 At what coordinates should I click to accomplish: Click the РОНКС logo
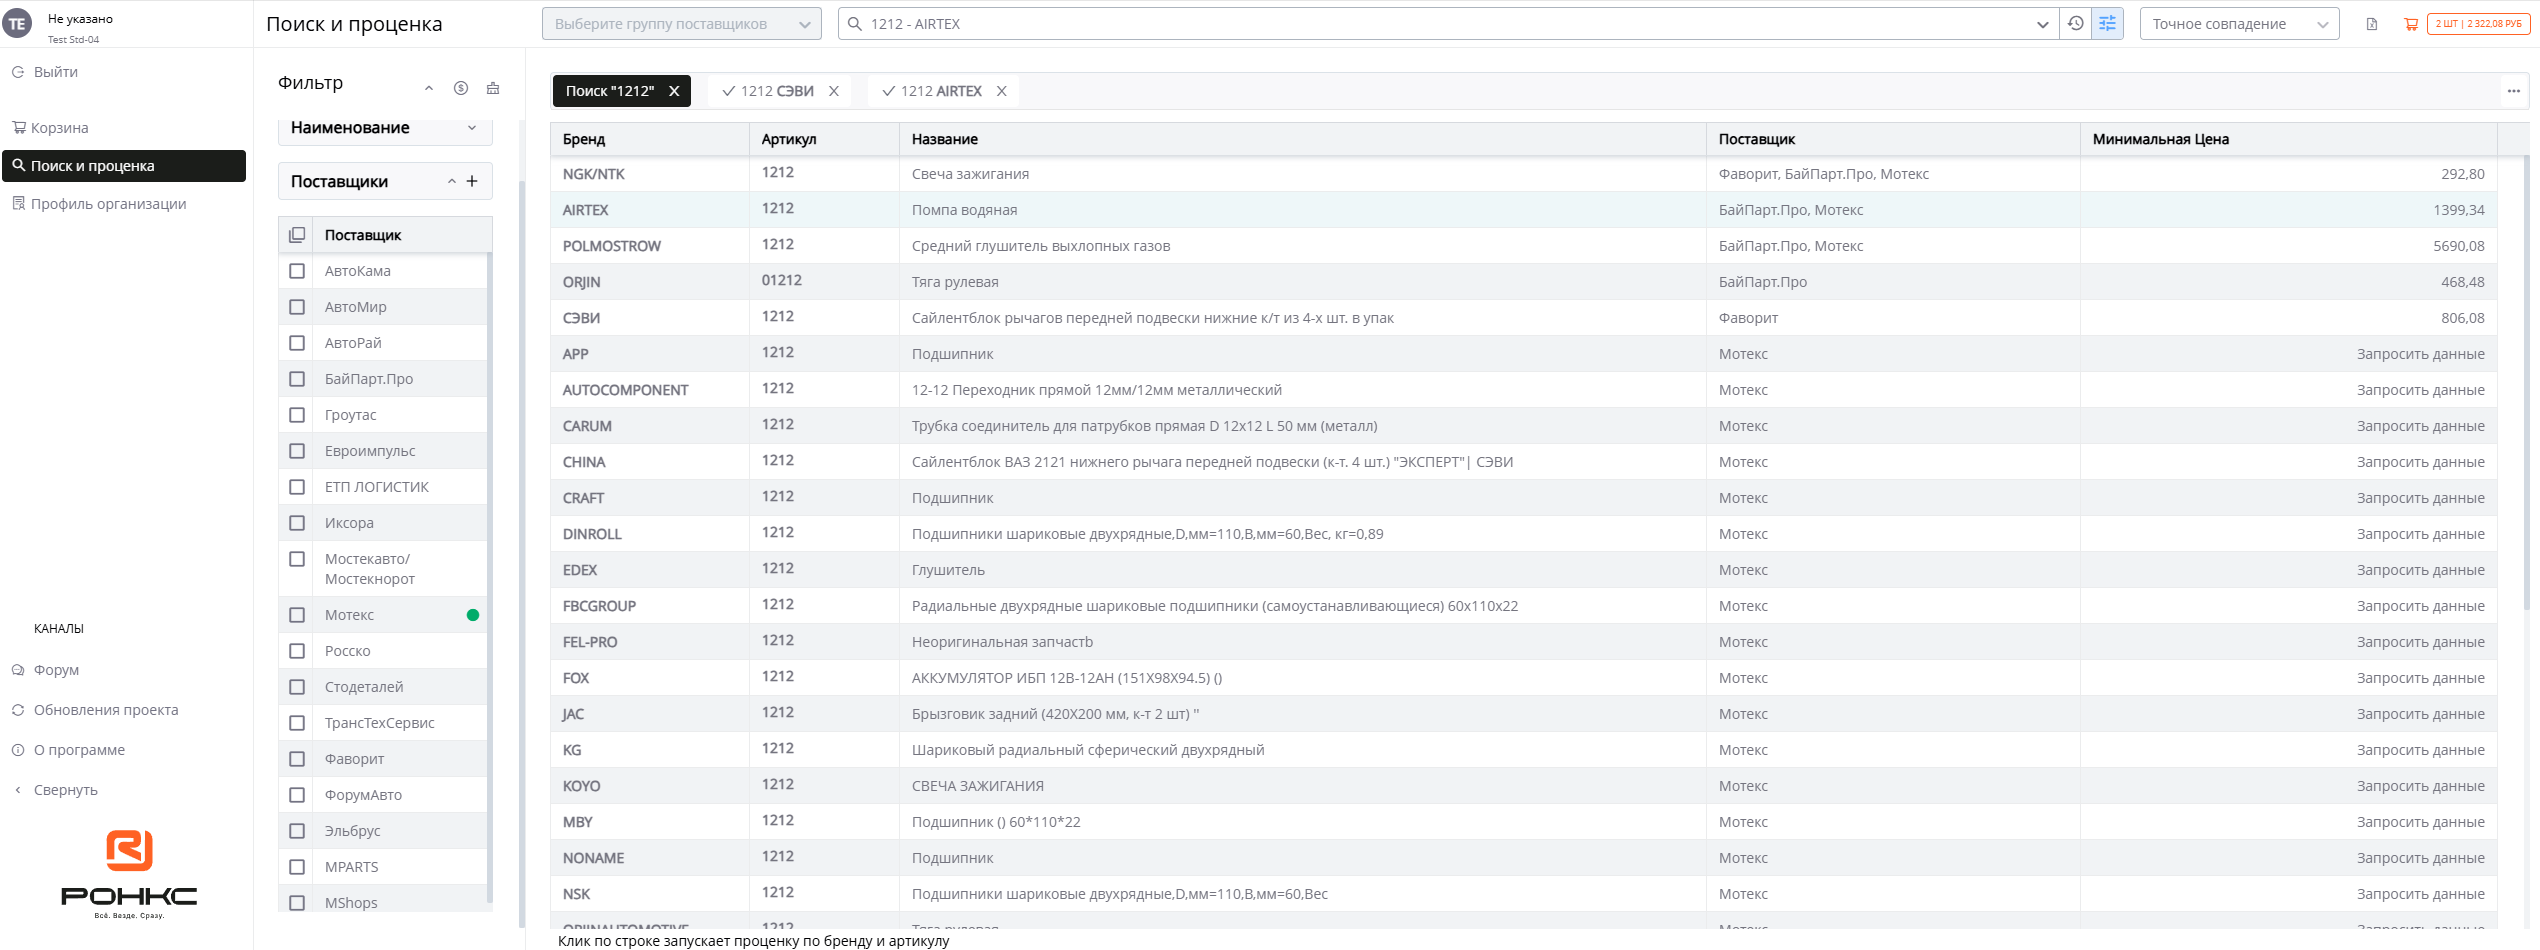click(x=129, y=874)
